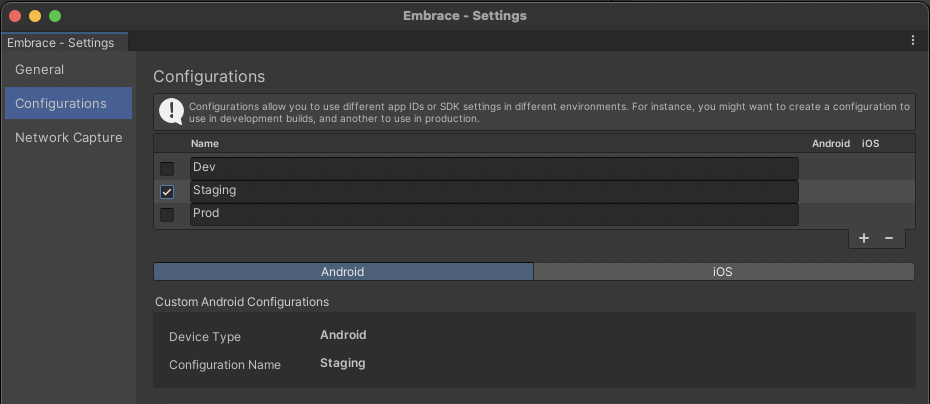Edit the Prod name field

pyautogui.click(x=494, y=215)
